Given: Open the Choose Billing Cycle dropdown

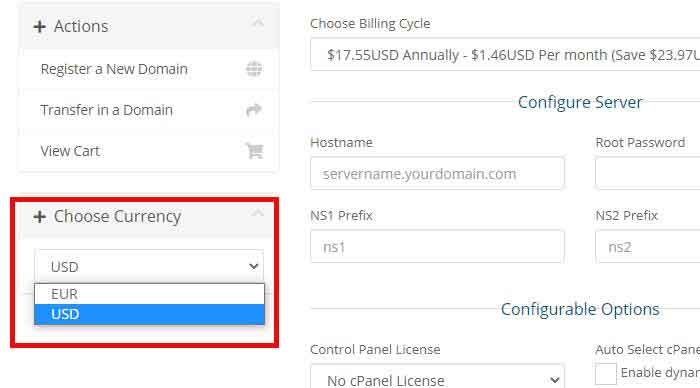Looking at the screenshot, I should pyautogui.click(x=505, y=55).
